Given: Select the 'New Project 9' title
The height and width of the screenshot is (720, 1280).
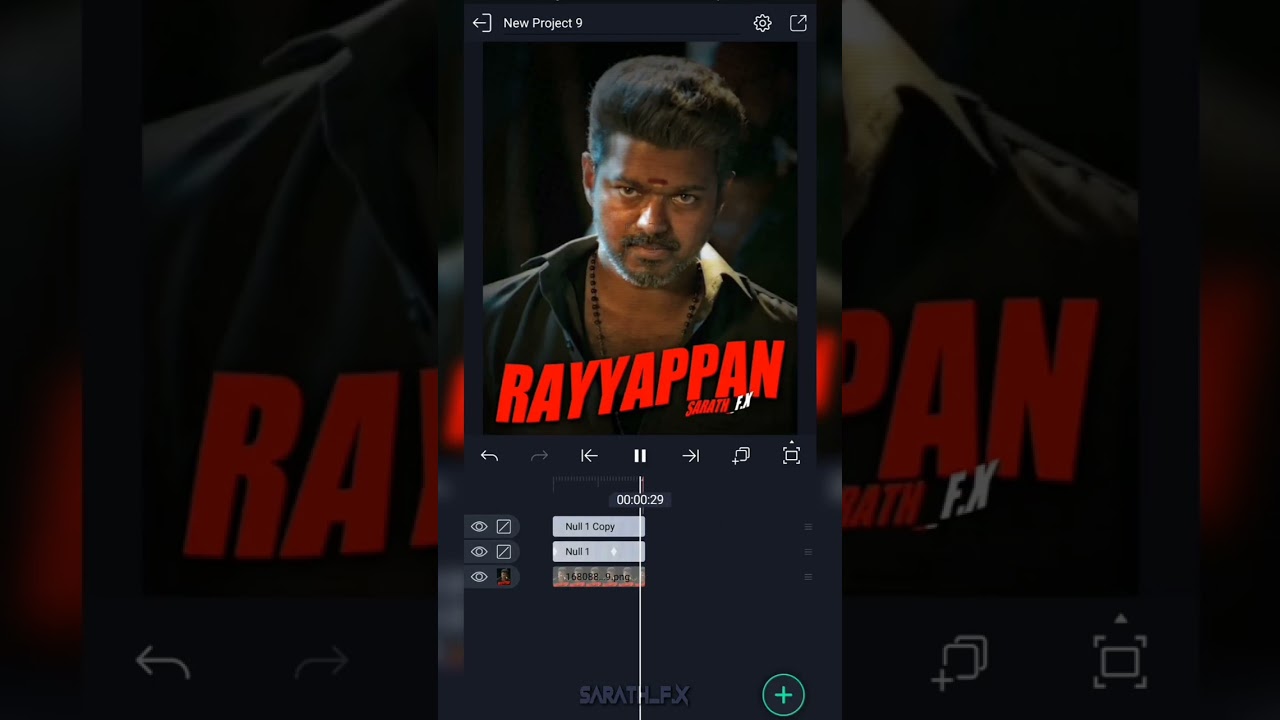Looking at the screenshot, I should click(543, 23).
